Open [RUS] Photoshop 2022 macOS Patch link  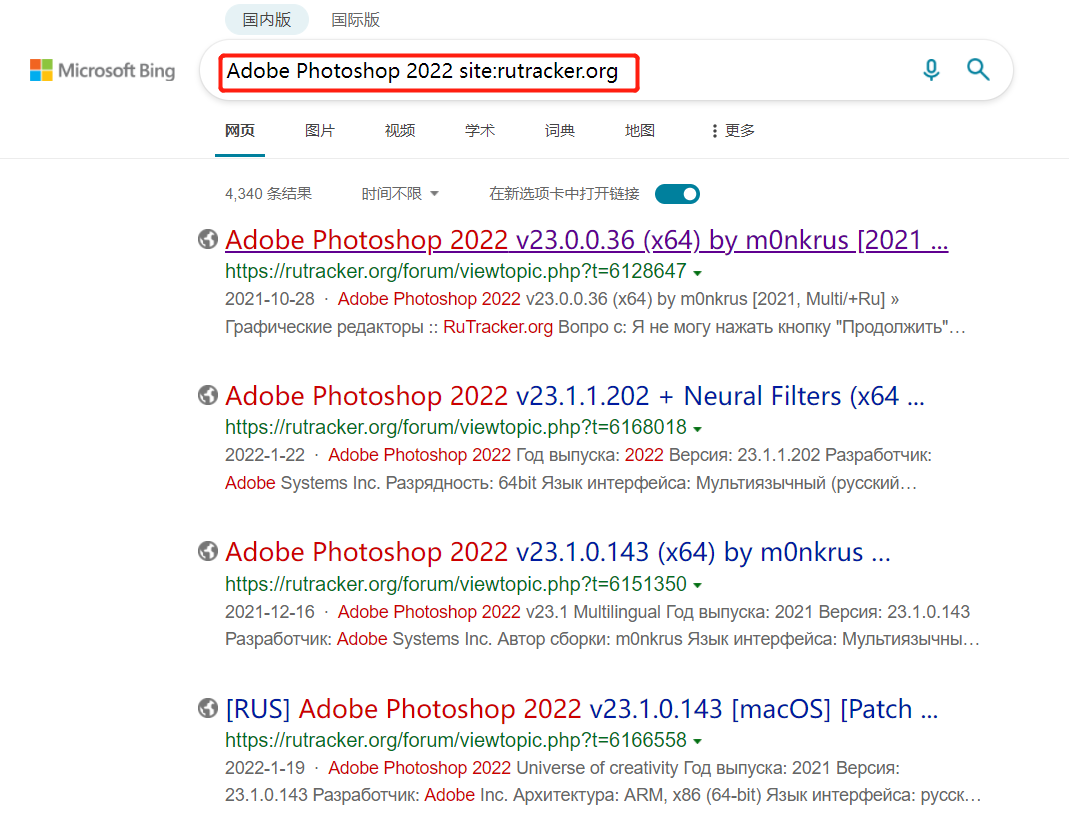582,708
